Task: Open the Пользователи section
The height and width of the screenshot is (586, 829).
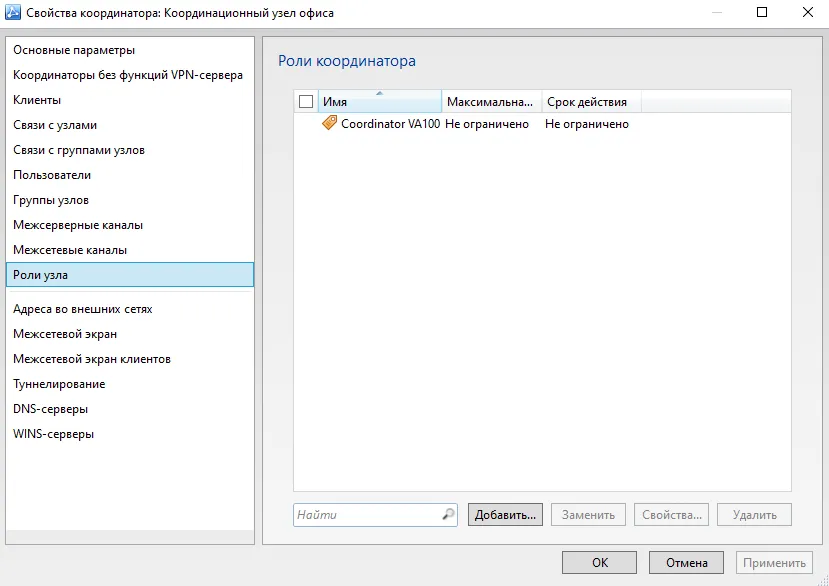Action: click(x=130, y=175)
